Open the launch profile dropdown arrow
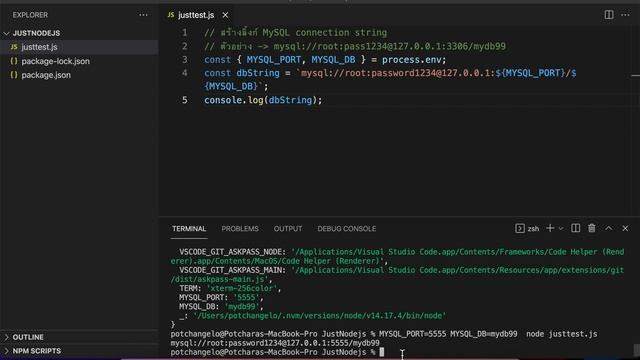Viewport: 640px width, 360px height. click(x=561, y=229)
